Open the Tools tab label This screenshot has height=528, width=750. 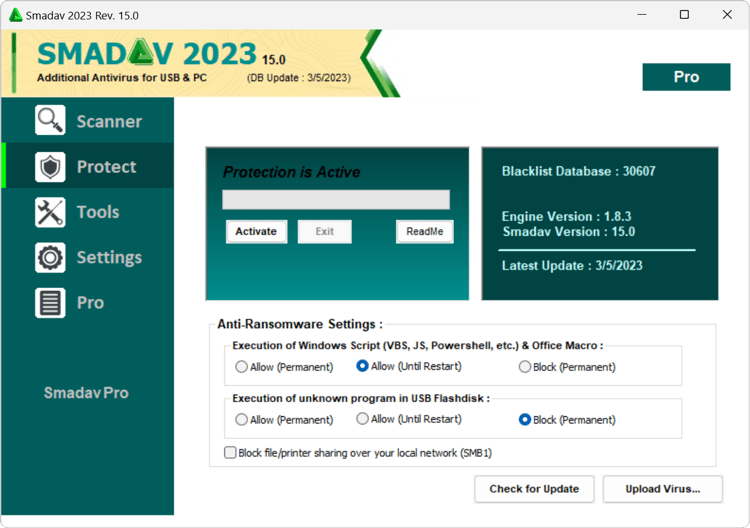pos(98,212)
